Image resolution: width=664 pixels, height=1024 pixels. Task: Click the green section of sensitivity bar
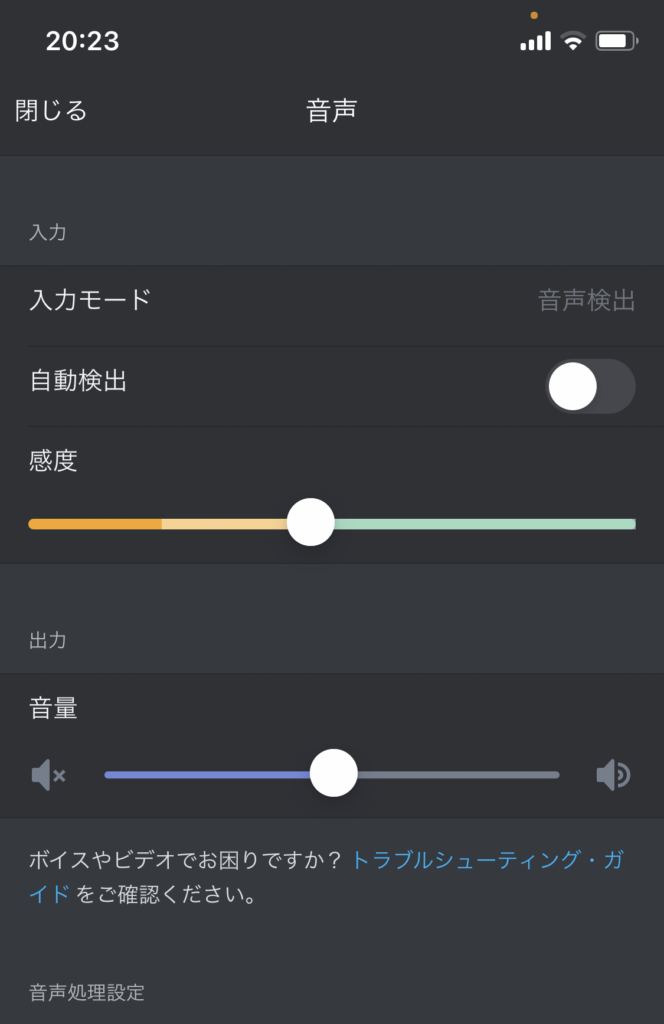(484, 524)
